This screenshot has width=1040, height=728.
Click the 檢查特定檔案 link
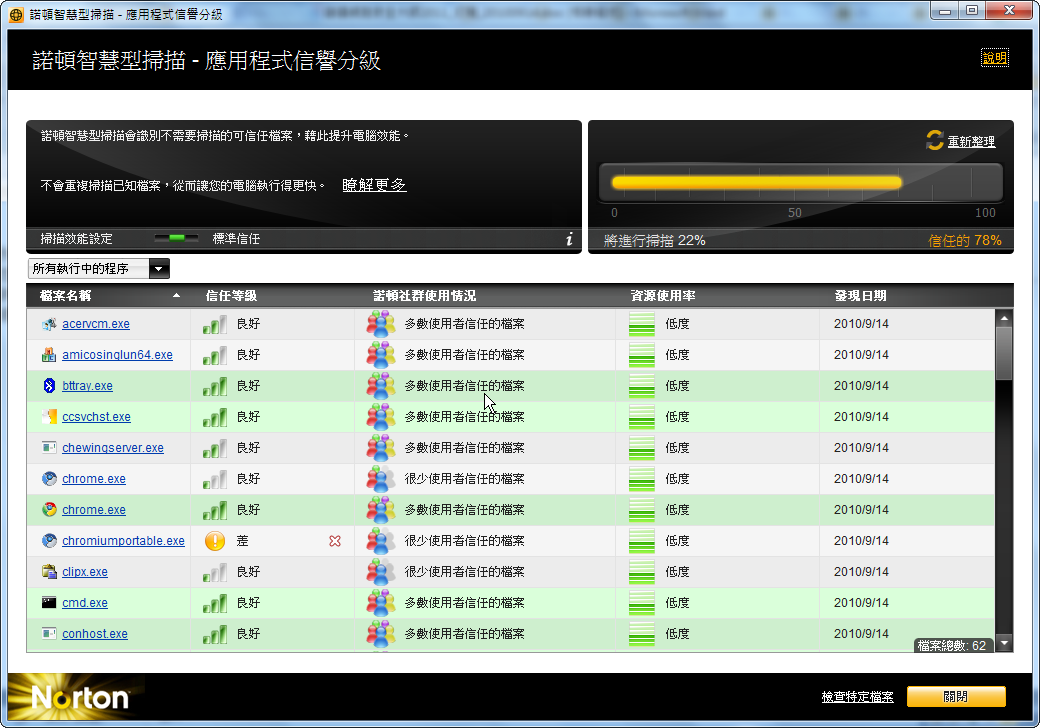pos(858,697)
